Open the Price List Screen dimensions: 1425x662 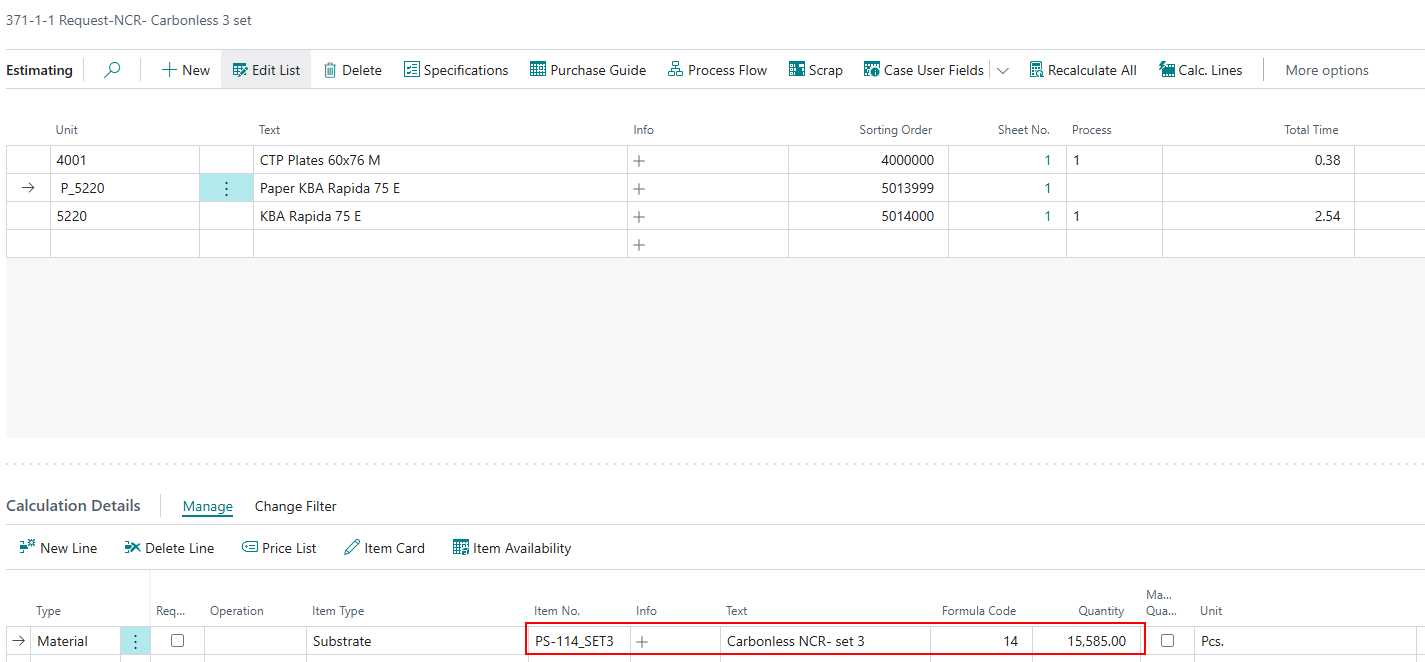pos(279,548)
